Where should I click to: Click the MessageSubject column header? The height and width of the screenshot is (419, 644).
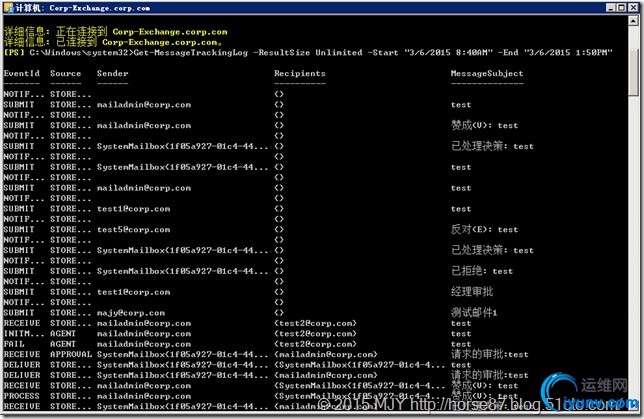tap(486, 73)
